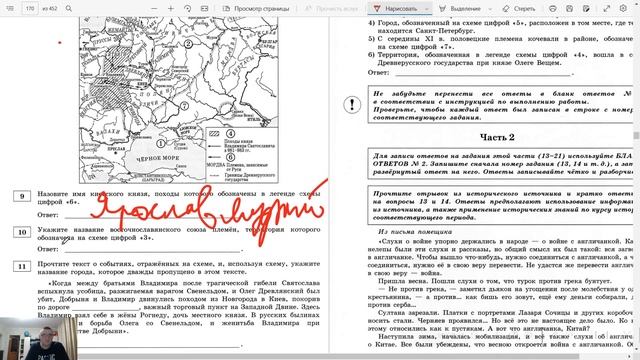The width and height of the screenshot is (640, 360).
Task: Zoom in with the plus button
Action: pos(171,9)
